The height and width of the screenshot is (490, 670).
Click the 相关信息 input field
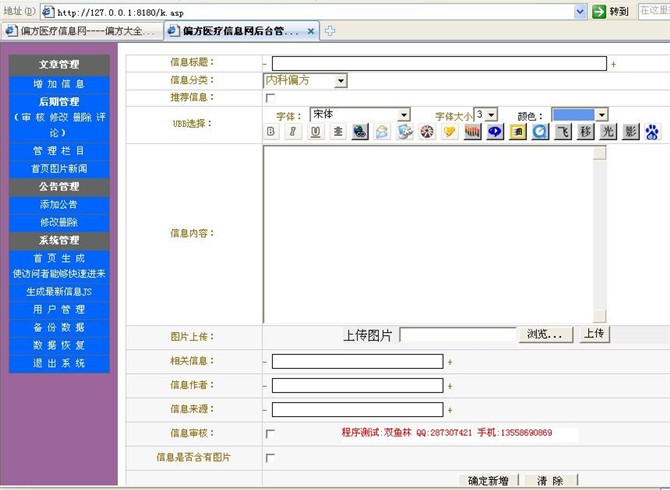358,361
